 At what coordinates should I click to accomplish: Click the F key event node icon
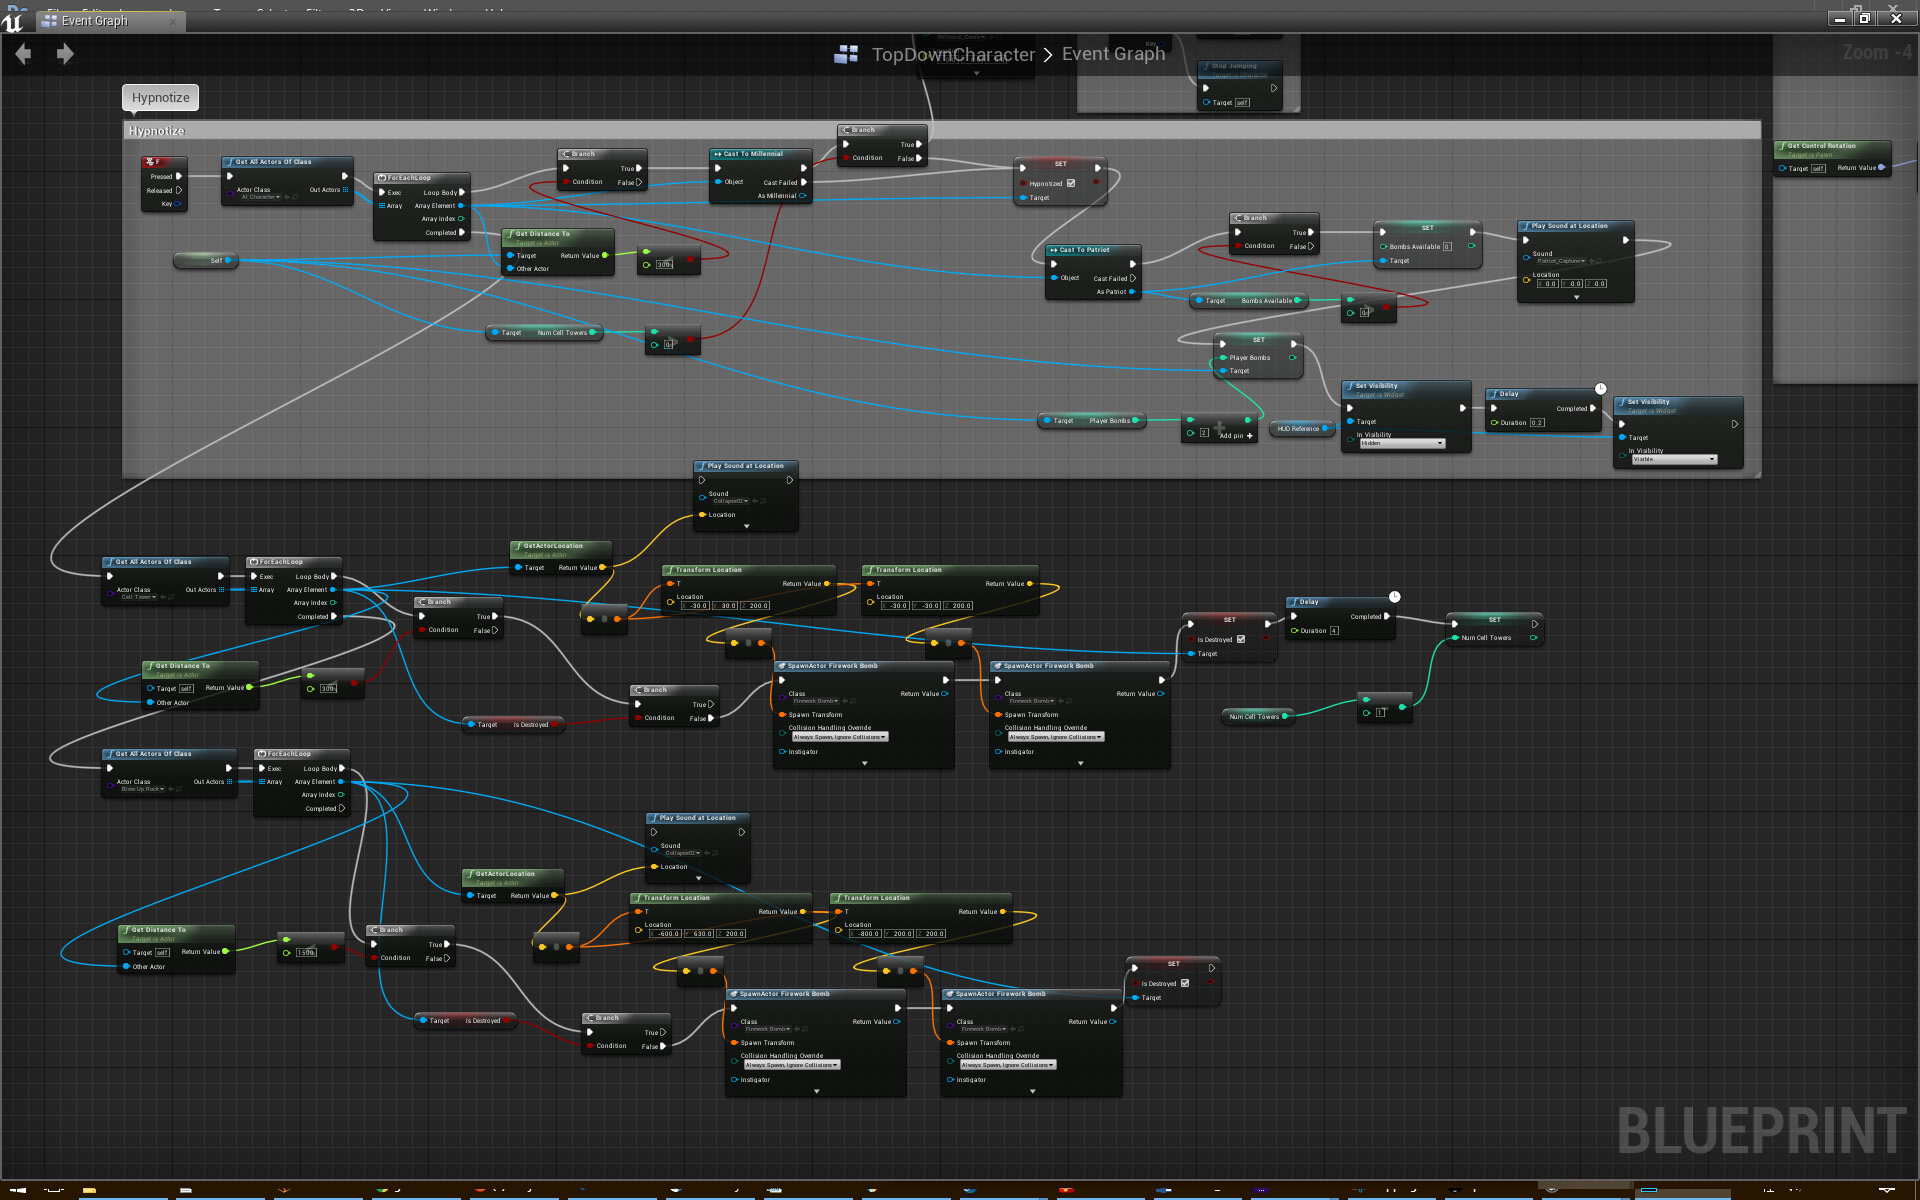click(150, 162)
